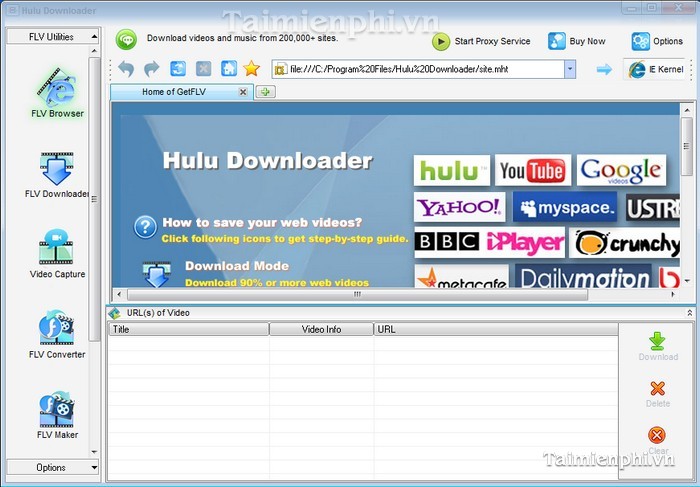Collapse the URL(s) of Video panel

(690, 313)
